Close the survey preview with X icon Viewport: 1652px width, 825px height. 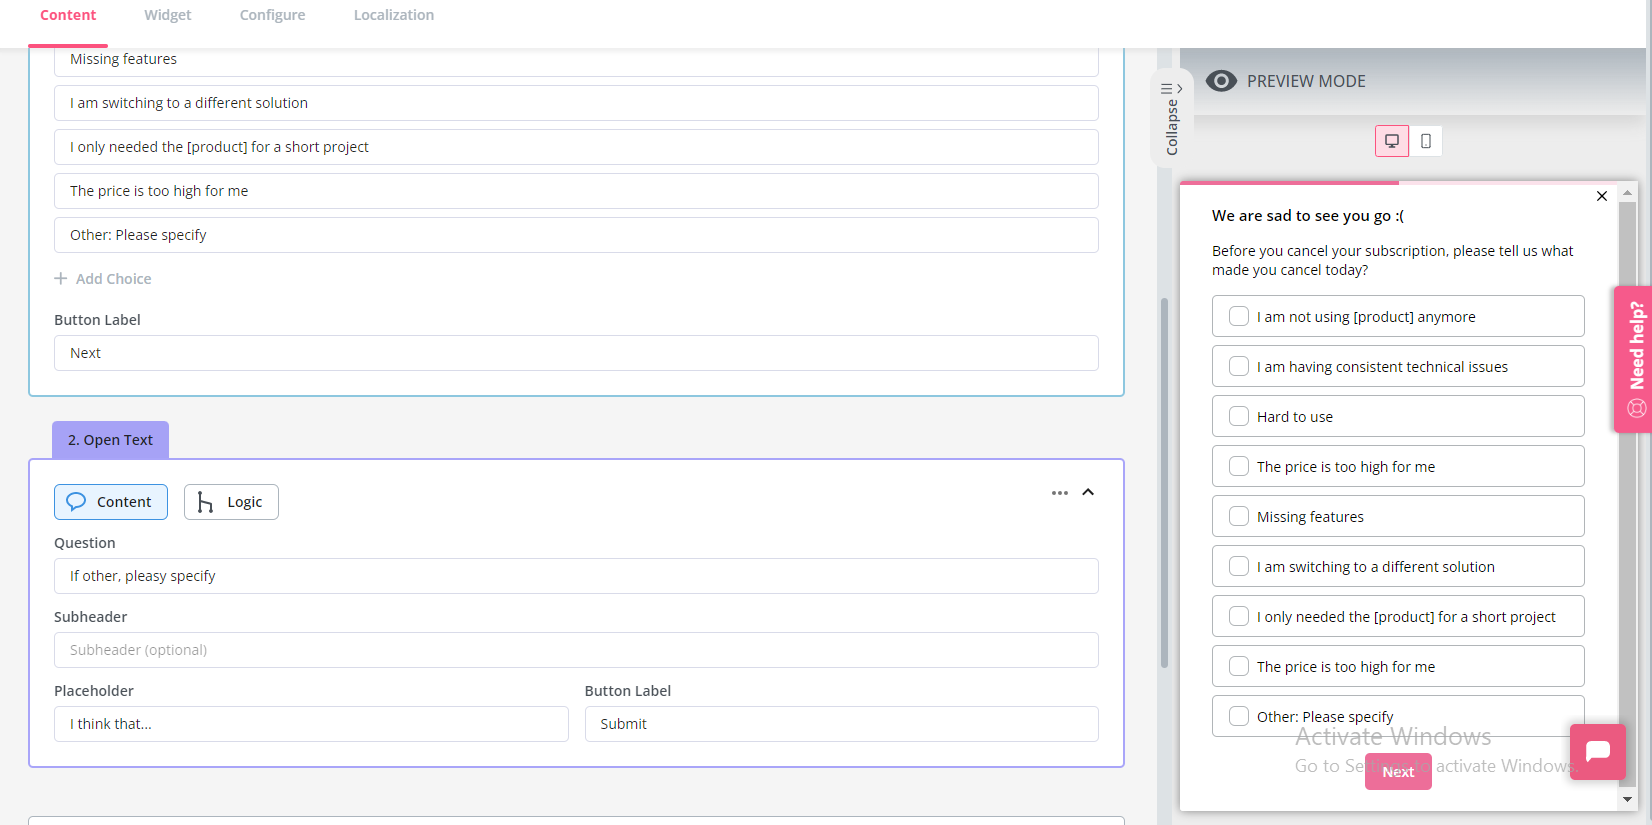1601,196
